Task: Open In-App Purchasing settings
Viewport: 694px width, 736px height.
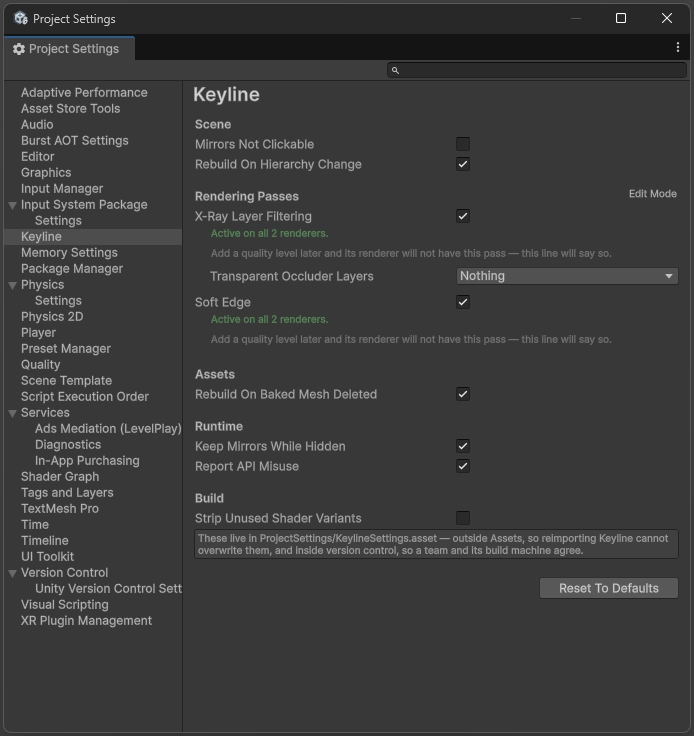Action: pos(87,460)
